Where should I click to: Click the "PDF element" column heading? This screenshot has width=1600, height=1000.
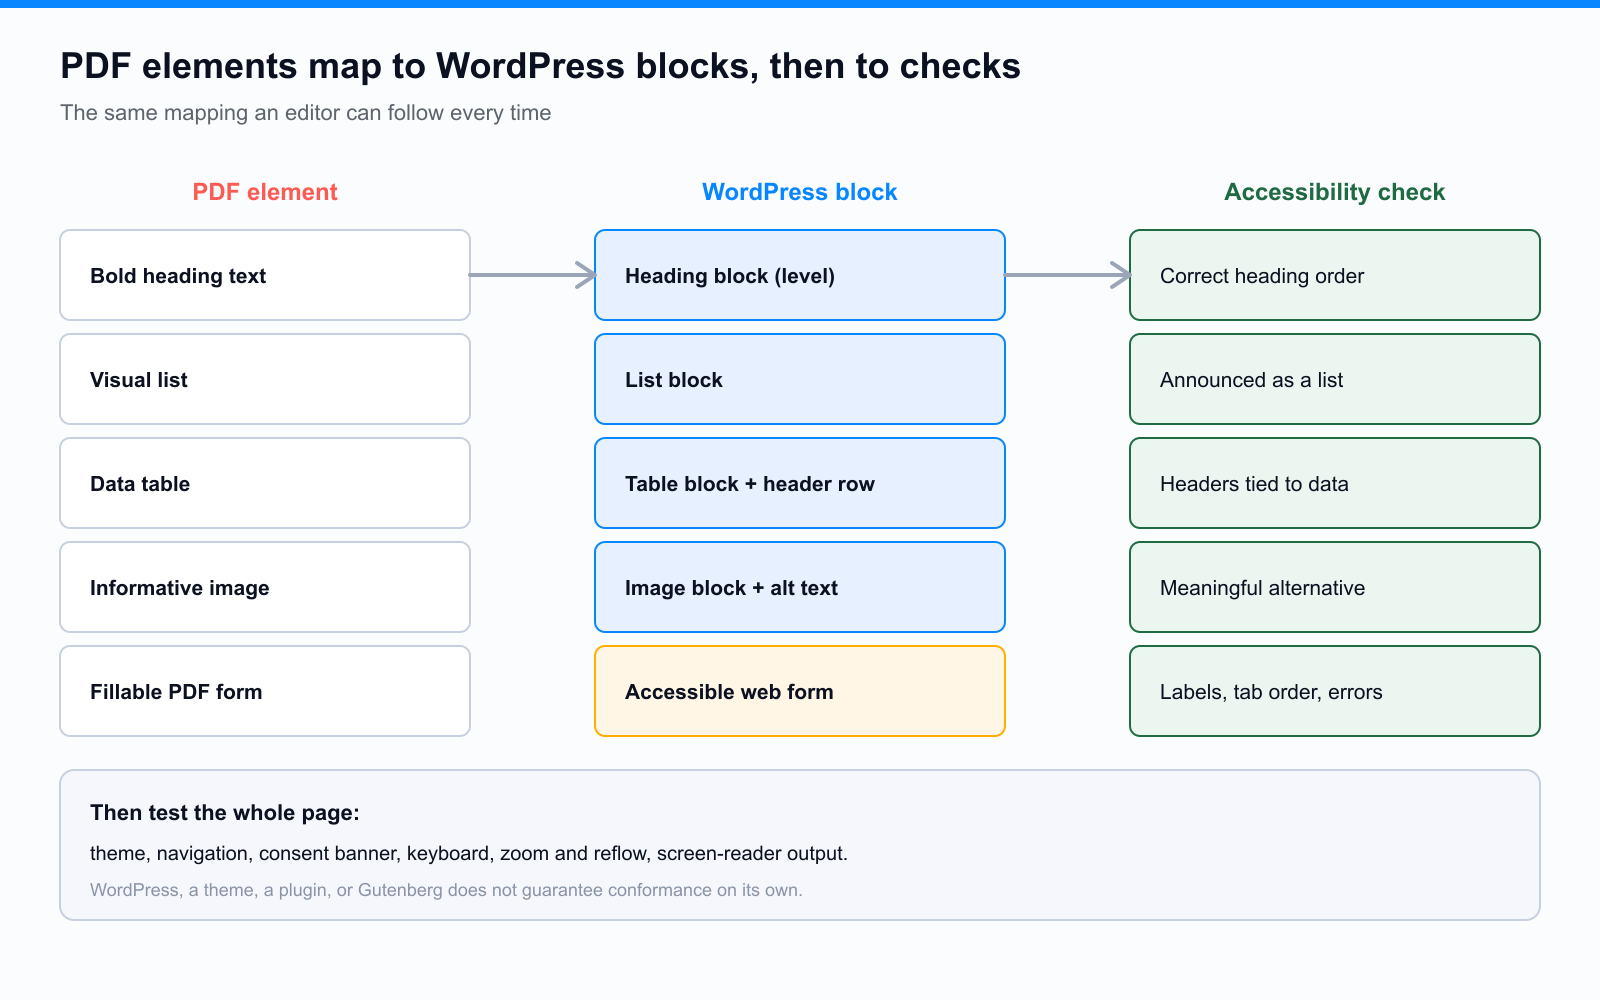[265, 192]
